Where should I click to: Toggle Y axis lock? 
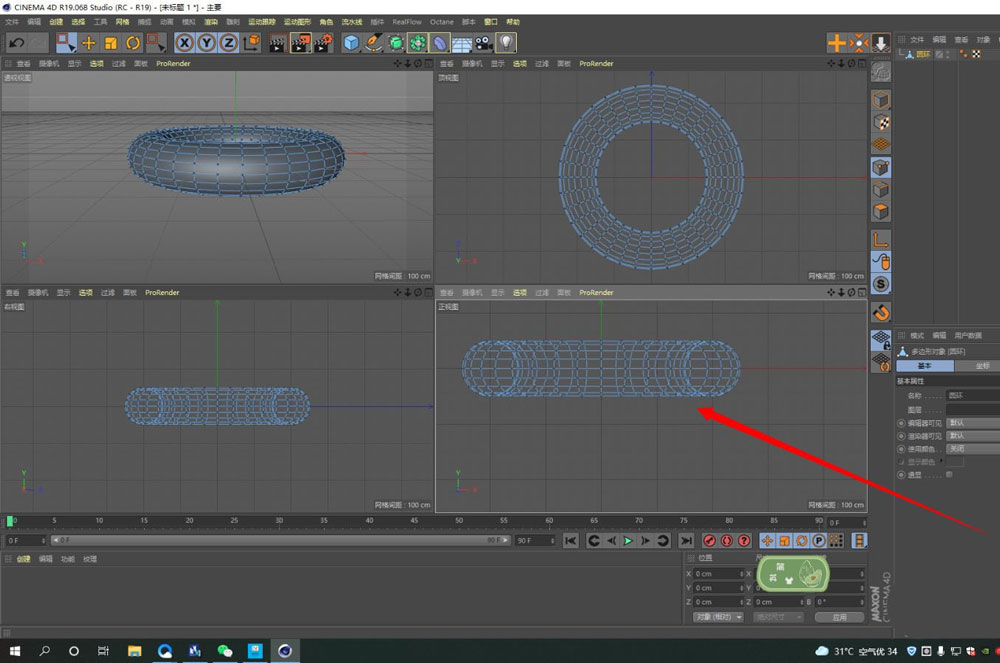(x=206, y=42)
